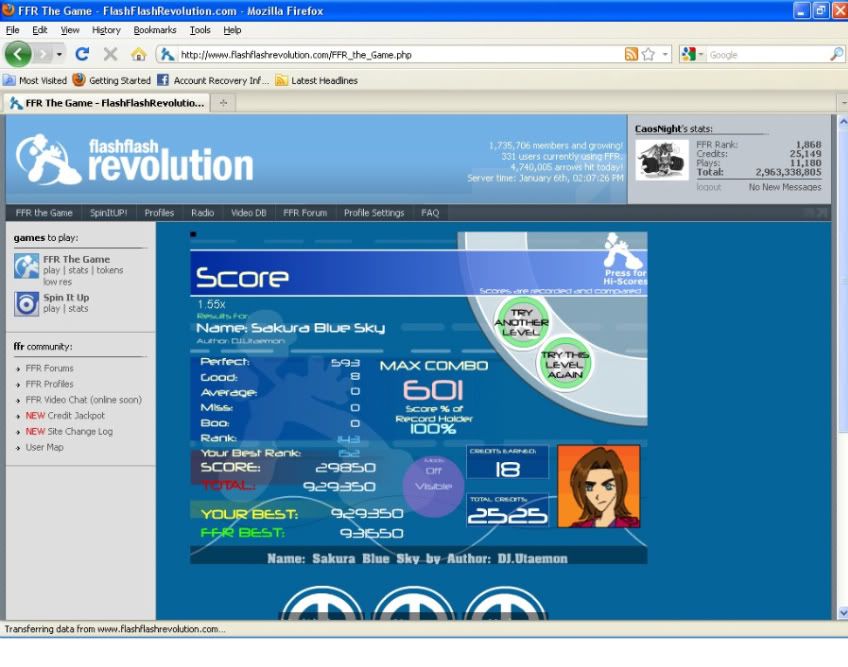Open a new tab with plus button

click(223, 103)
